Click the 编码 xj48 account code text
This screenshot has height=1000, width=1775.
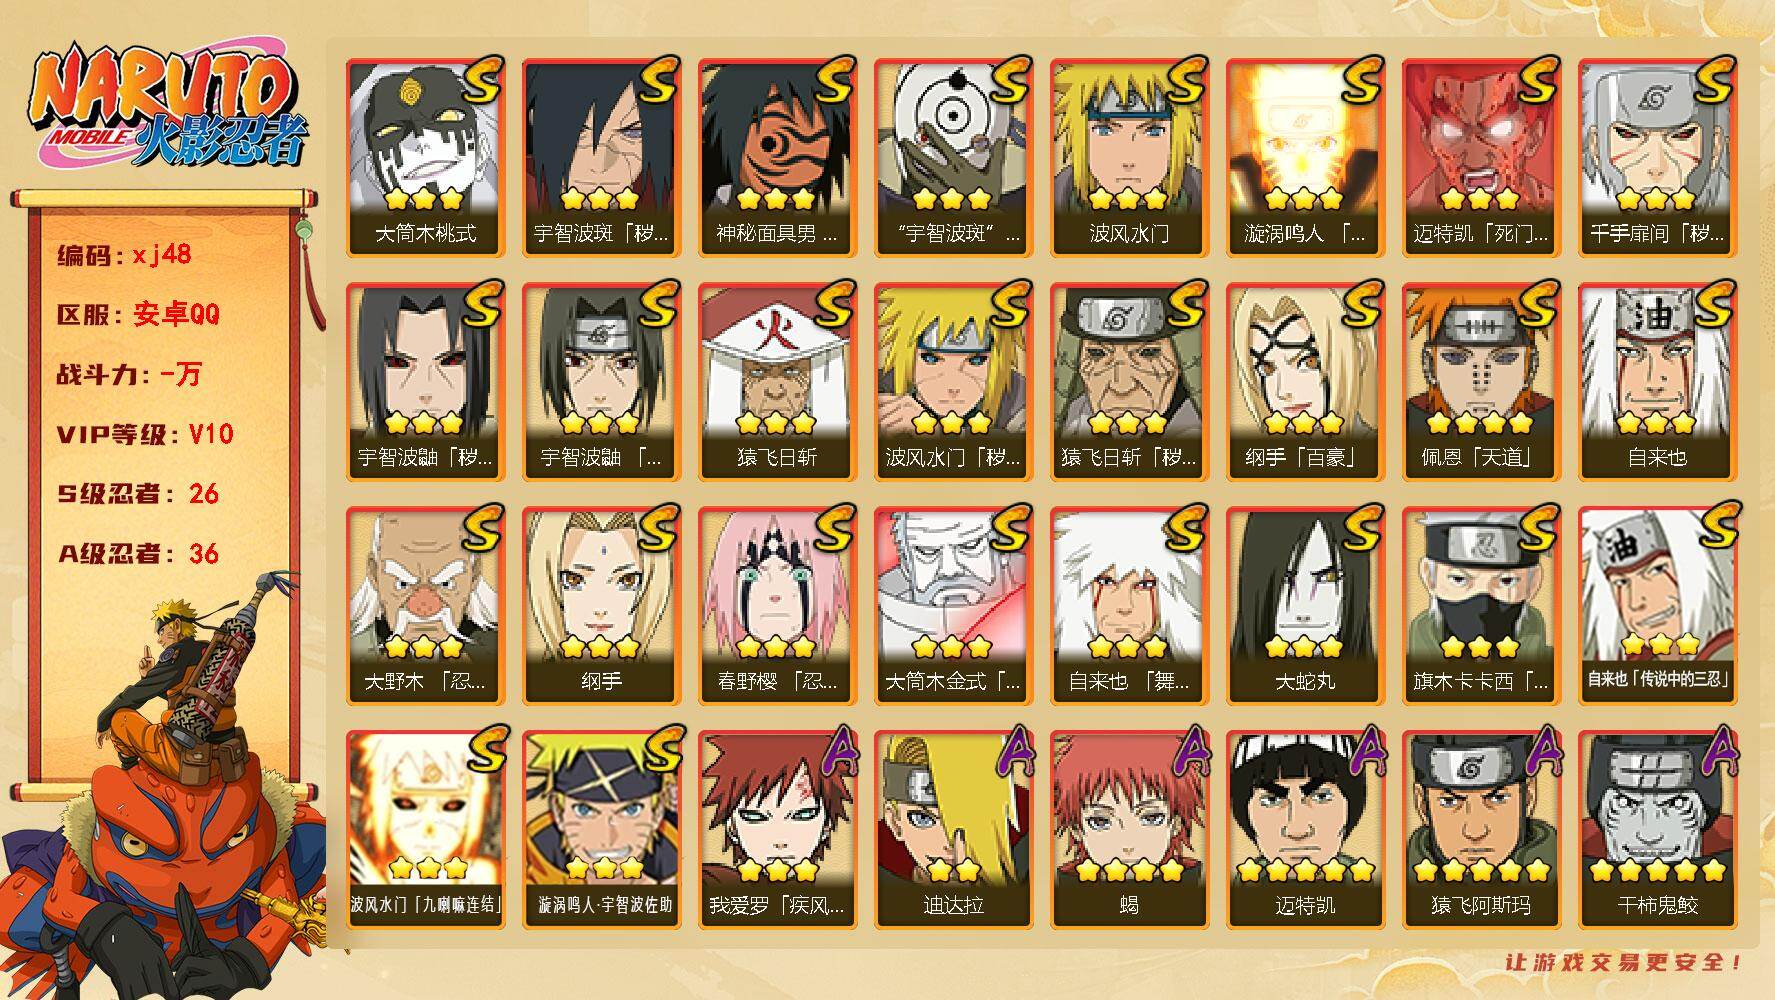click(x=124, y=254)
